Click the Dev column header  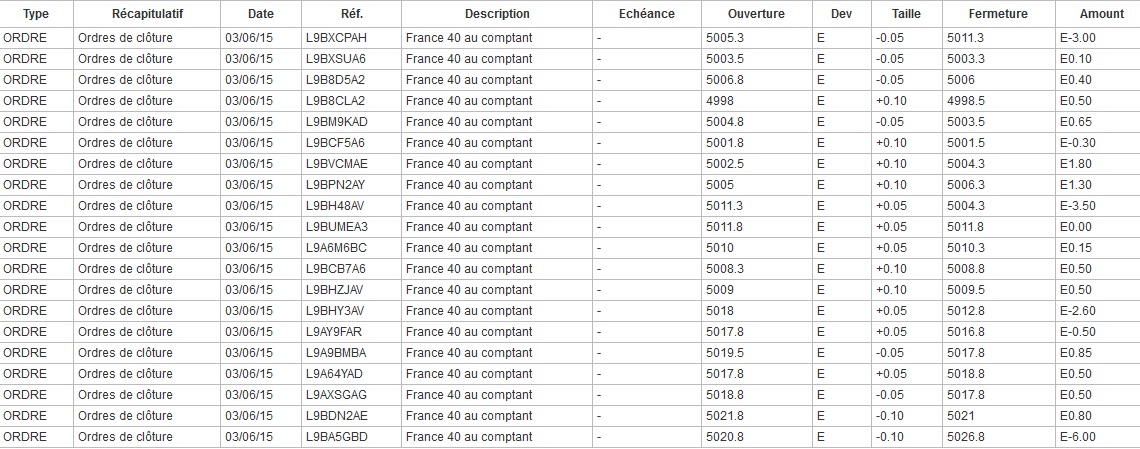coord(834,14)
